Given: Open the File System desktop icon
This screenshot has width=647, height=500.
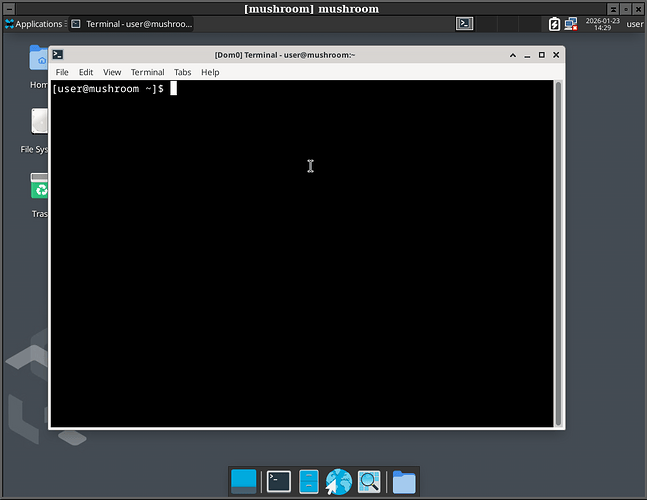Looking at the screenshot, I should [40, 124].
